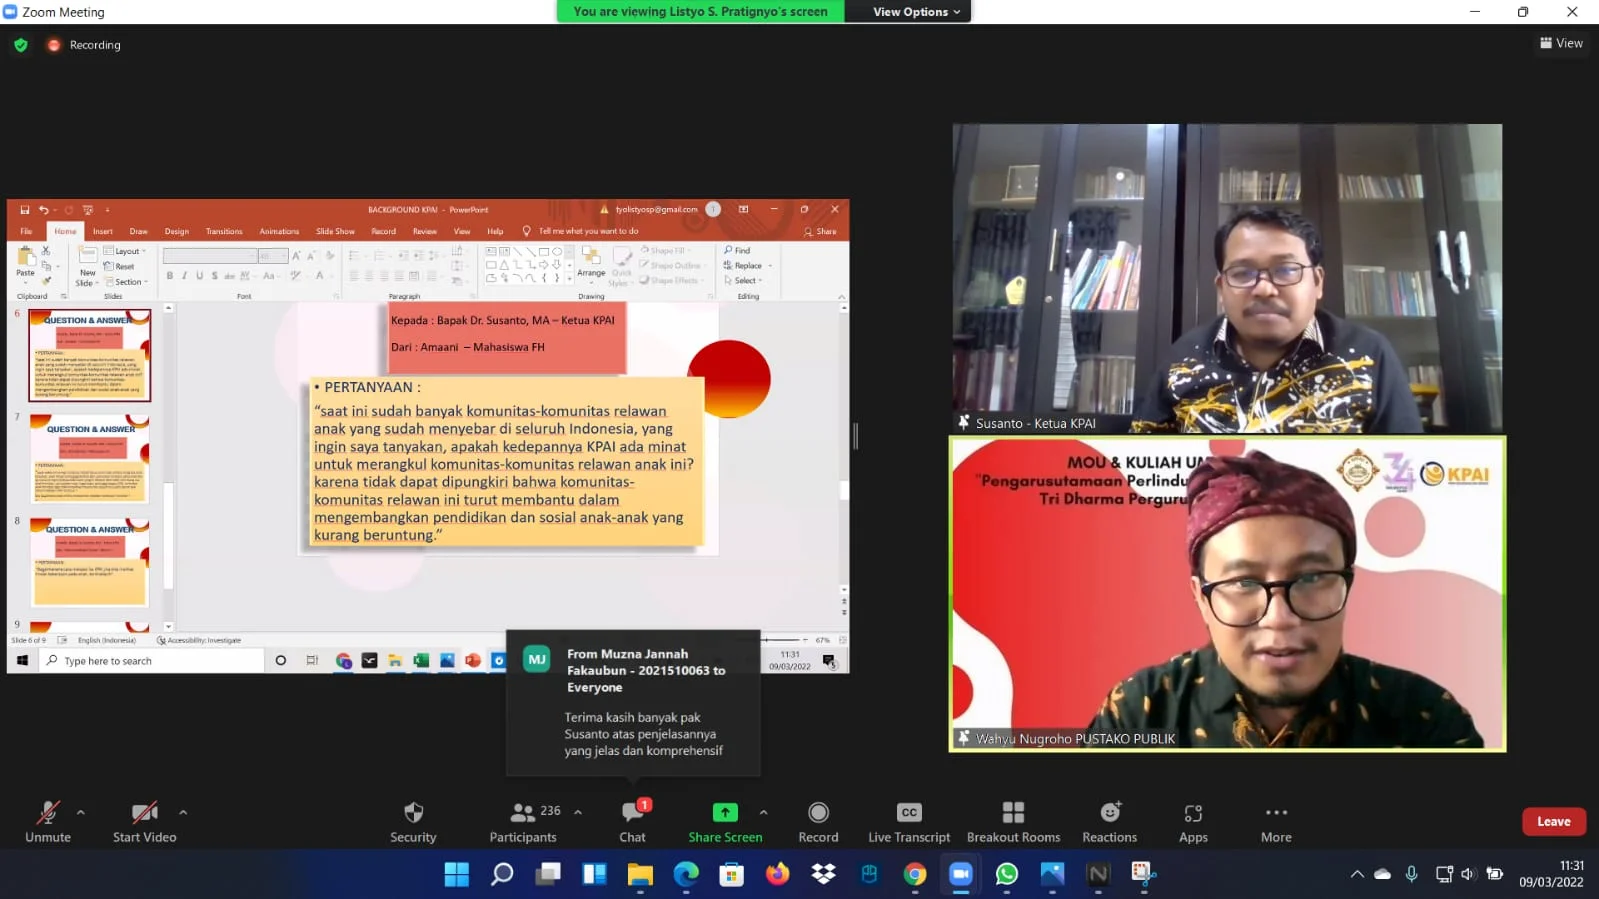The width and height of the screenshot is (1599, 899).
Task: Select Susanto - Ketua KPAI video tile
Action: (1227, 278)
